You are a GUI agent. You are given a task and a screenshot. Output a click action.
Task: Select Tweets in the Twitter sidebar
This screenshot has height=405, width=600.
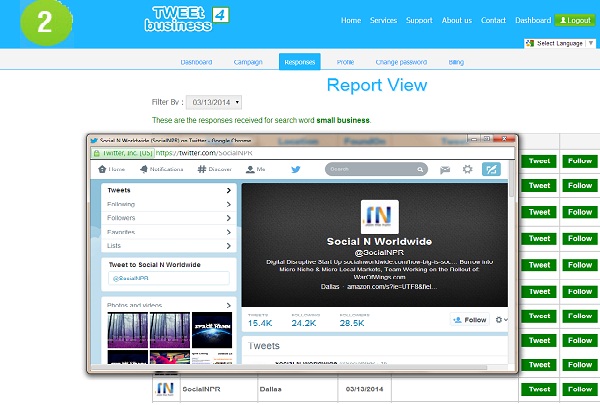(x=169, y=190)
